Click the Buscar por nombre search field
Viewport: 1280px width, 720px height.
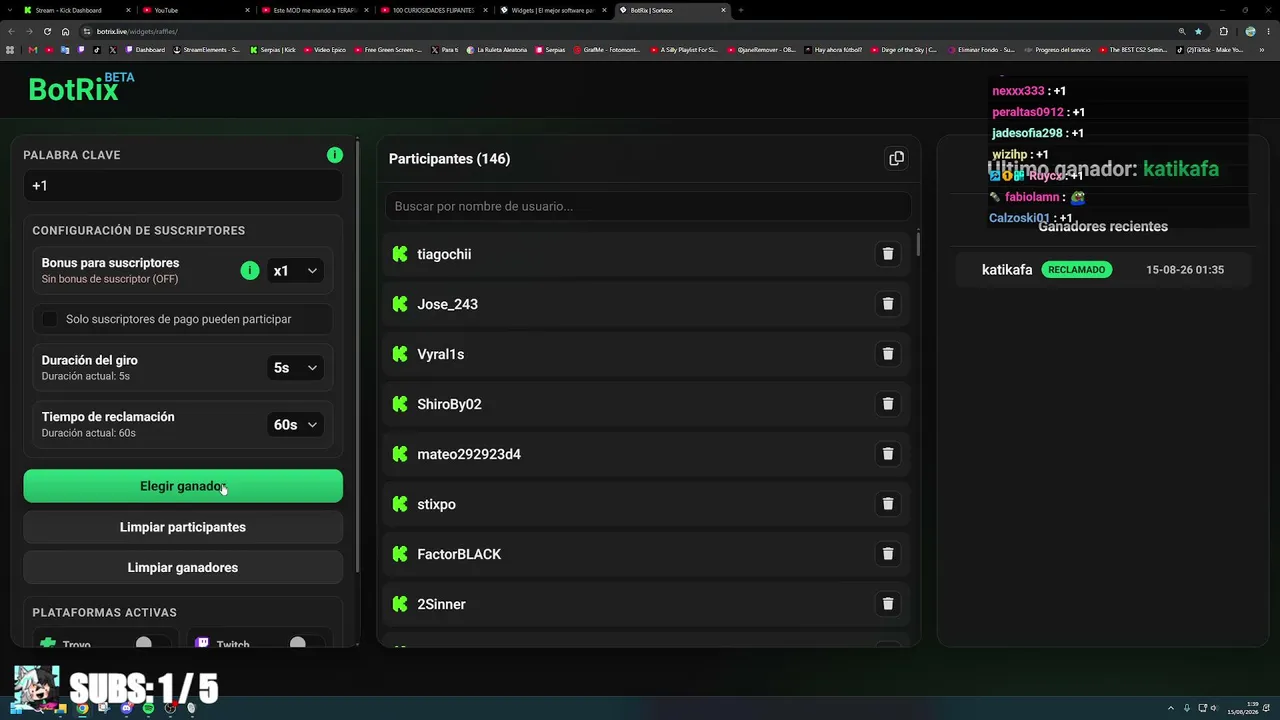(648, 206)
